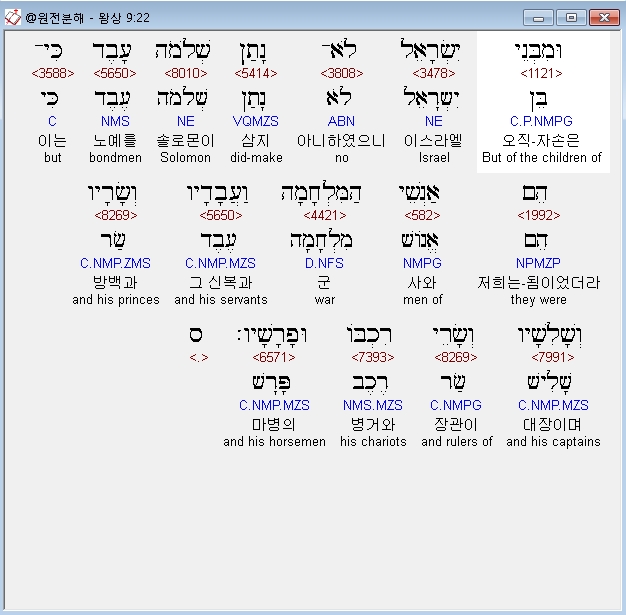This screenshot has height=615, width=626.
Task: Click Korean gloss 저희는-됨이었더라
Action: point(539,283)
